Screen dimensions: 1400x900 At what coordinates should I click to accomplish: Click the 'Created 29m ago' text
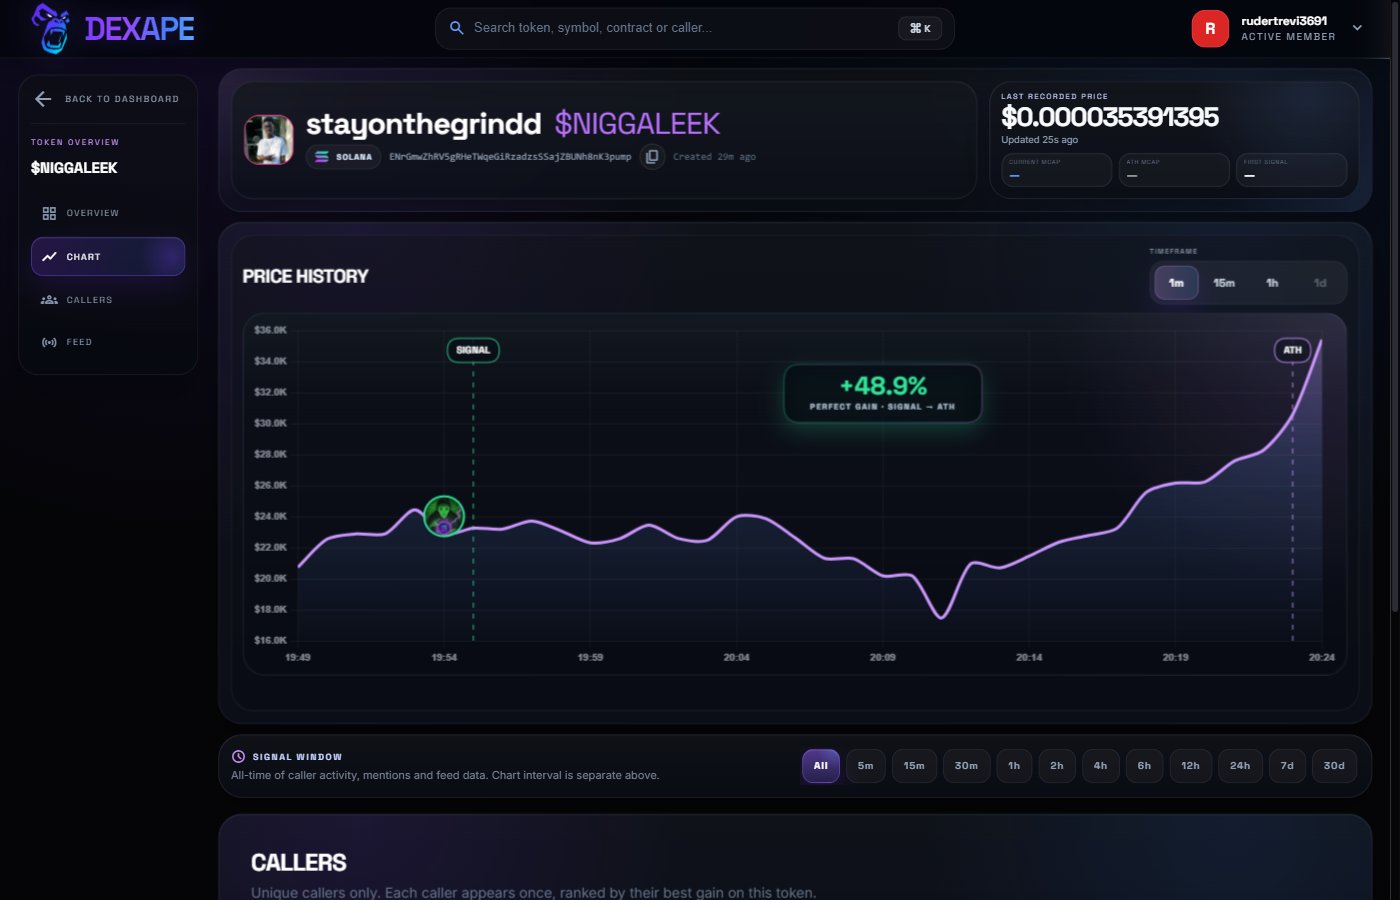tap(714, 157)
